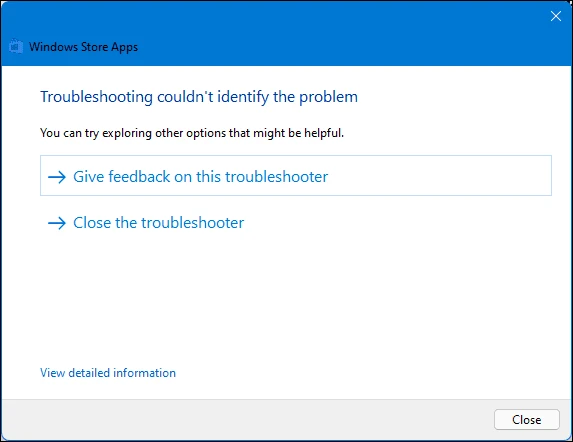Click the word helpful in the description text
Screen dimensions: 573x442
point(324,133)
